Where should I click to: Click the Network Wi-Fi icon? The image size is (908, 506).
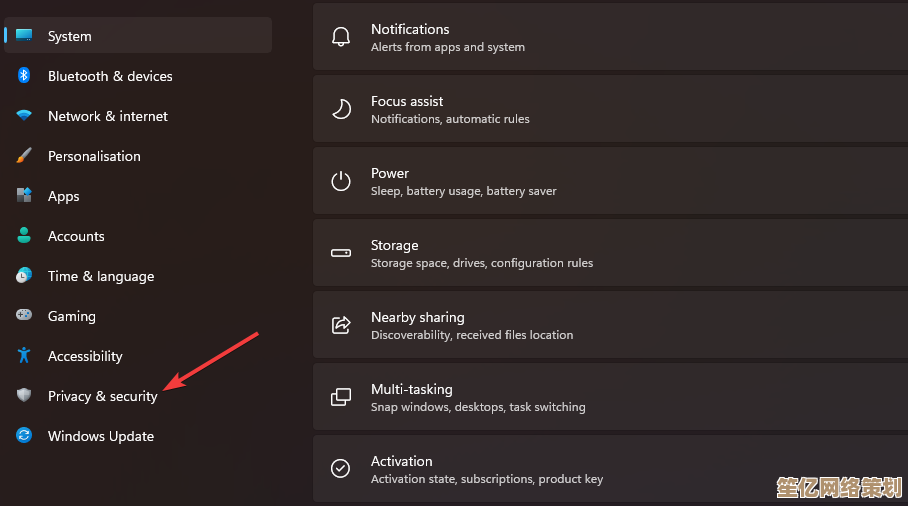coord(24,115)
